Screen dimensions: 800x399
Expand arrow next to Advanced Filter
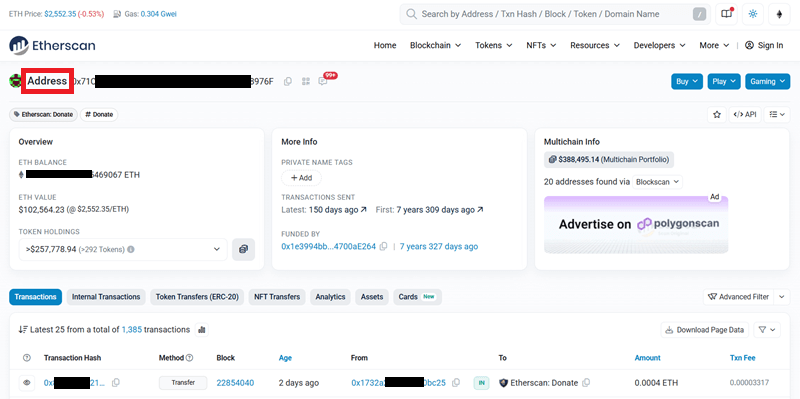click(x=782, y=297)
